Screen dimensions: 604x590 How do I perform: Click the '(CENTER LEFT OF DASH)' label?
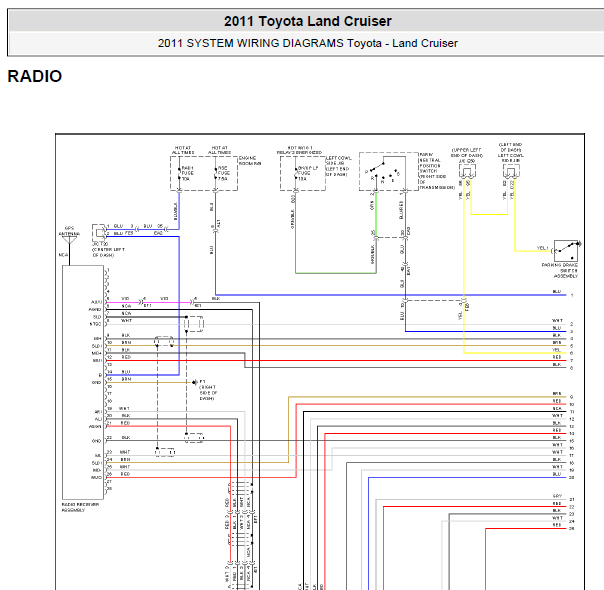click(x=108, y=252)
